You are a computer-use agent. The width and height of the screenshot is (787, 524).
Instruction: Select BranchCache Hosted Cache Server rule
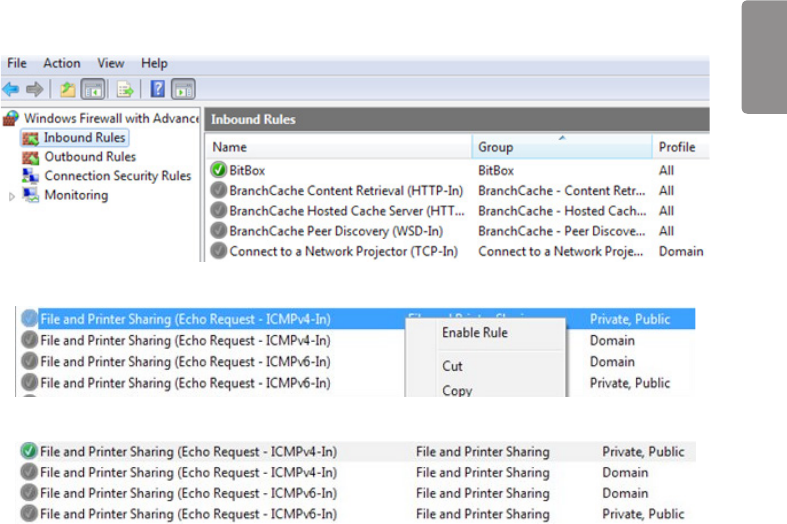tap(347, 211)
